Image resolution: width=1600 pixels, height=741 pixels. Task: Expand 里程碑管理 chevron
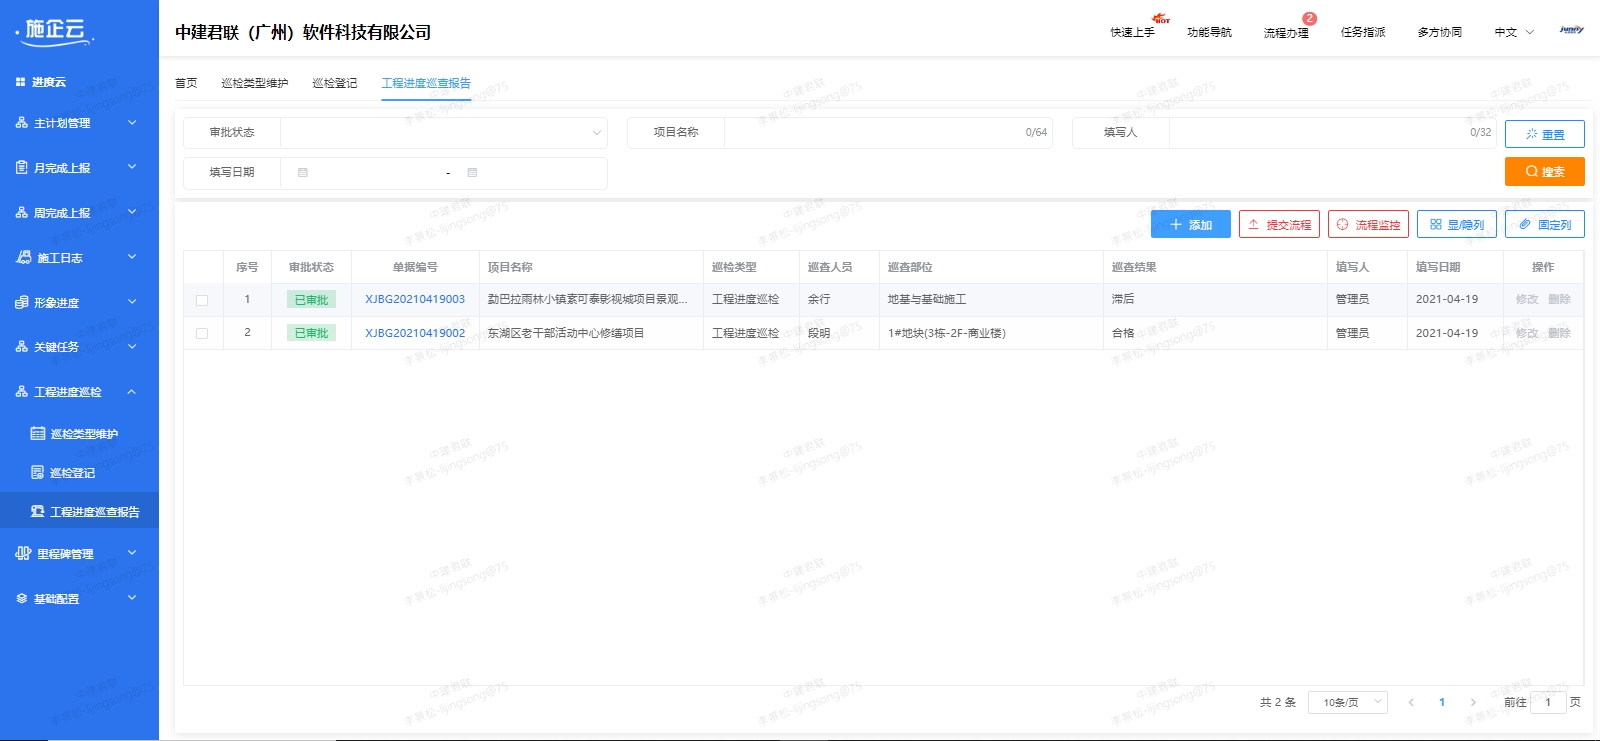coord(132,552)
